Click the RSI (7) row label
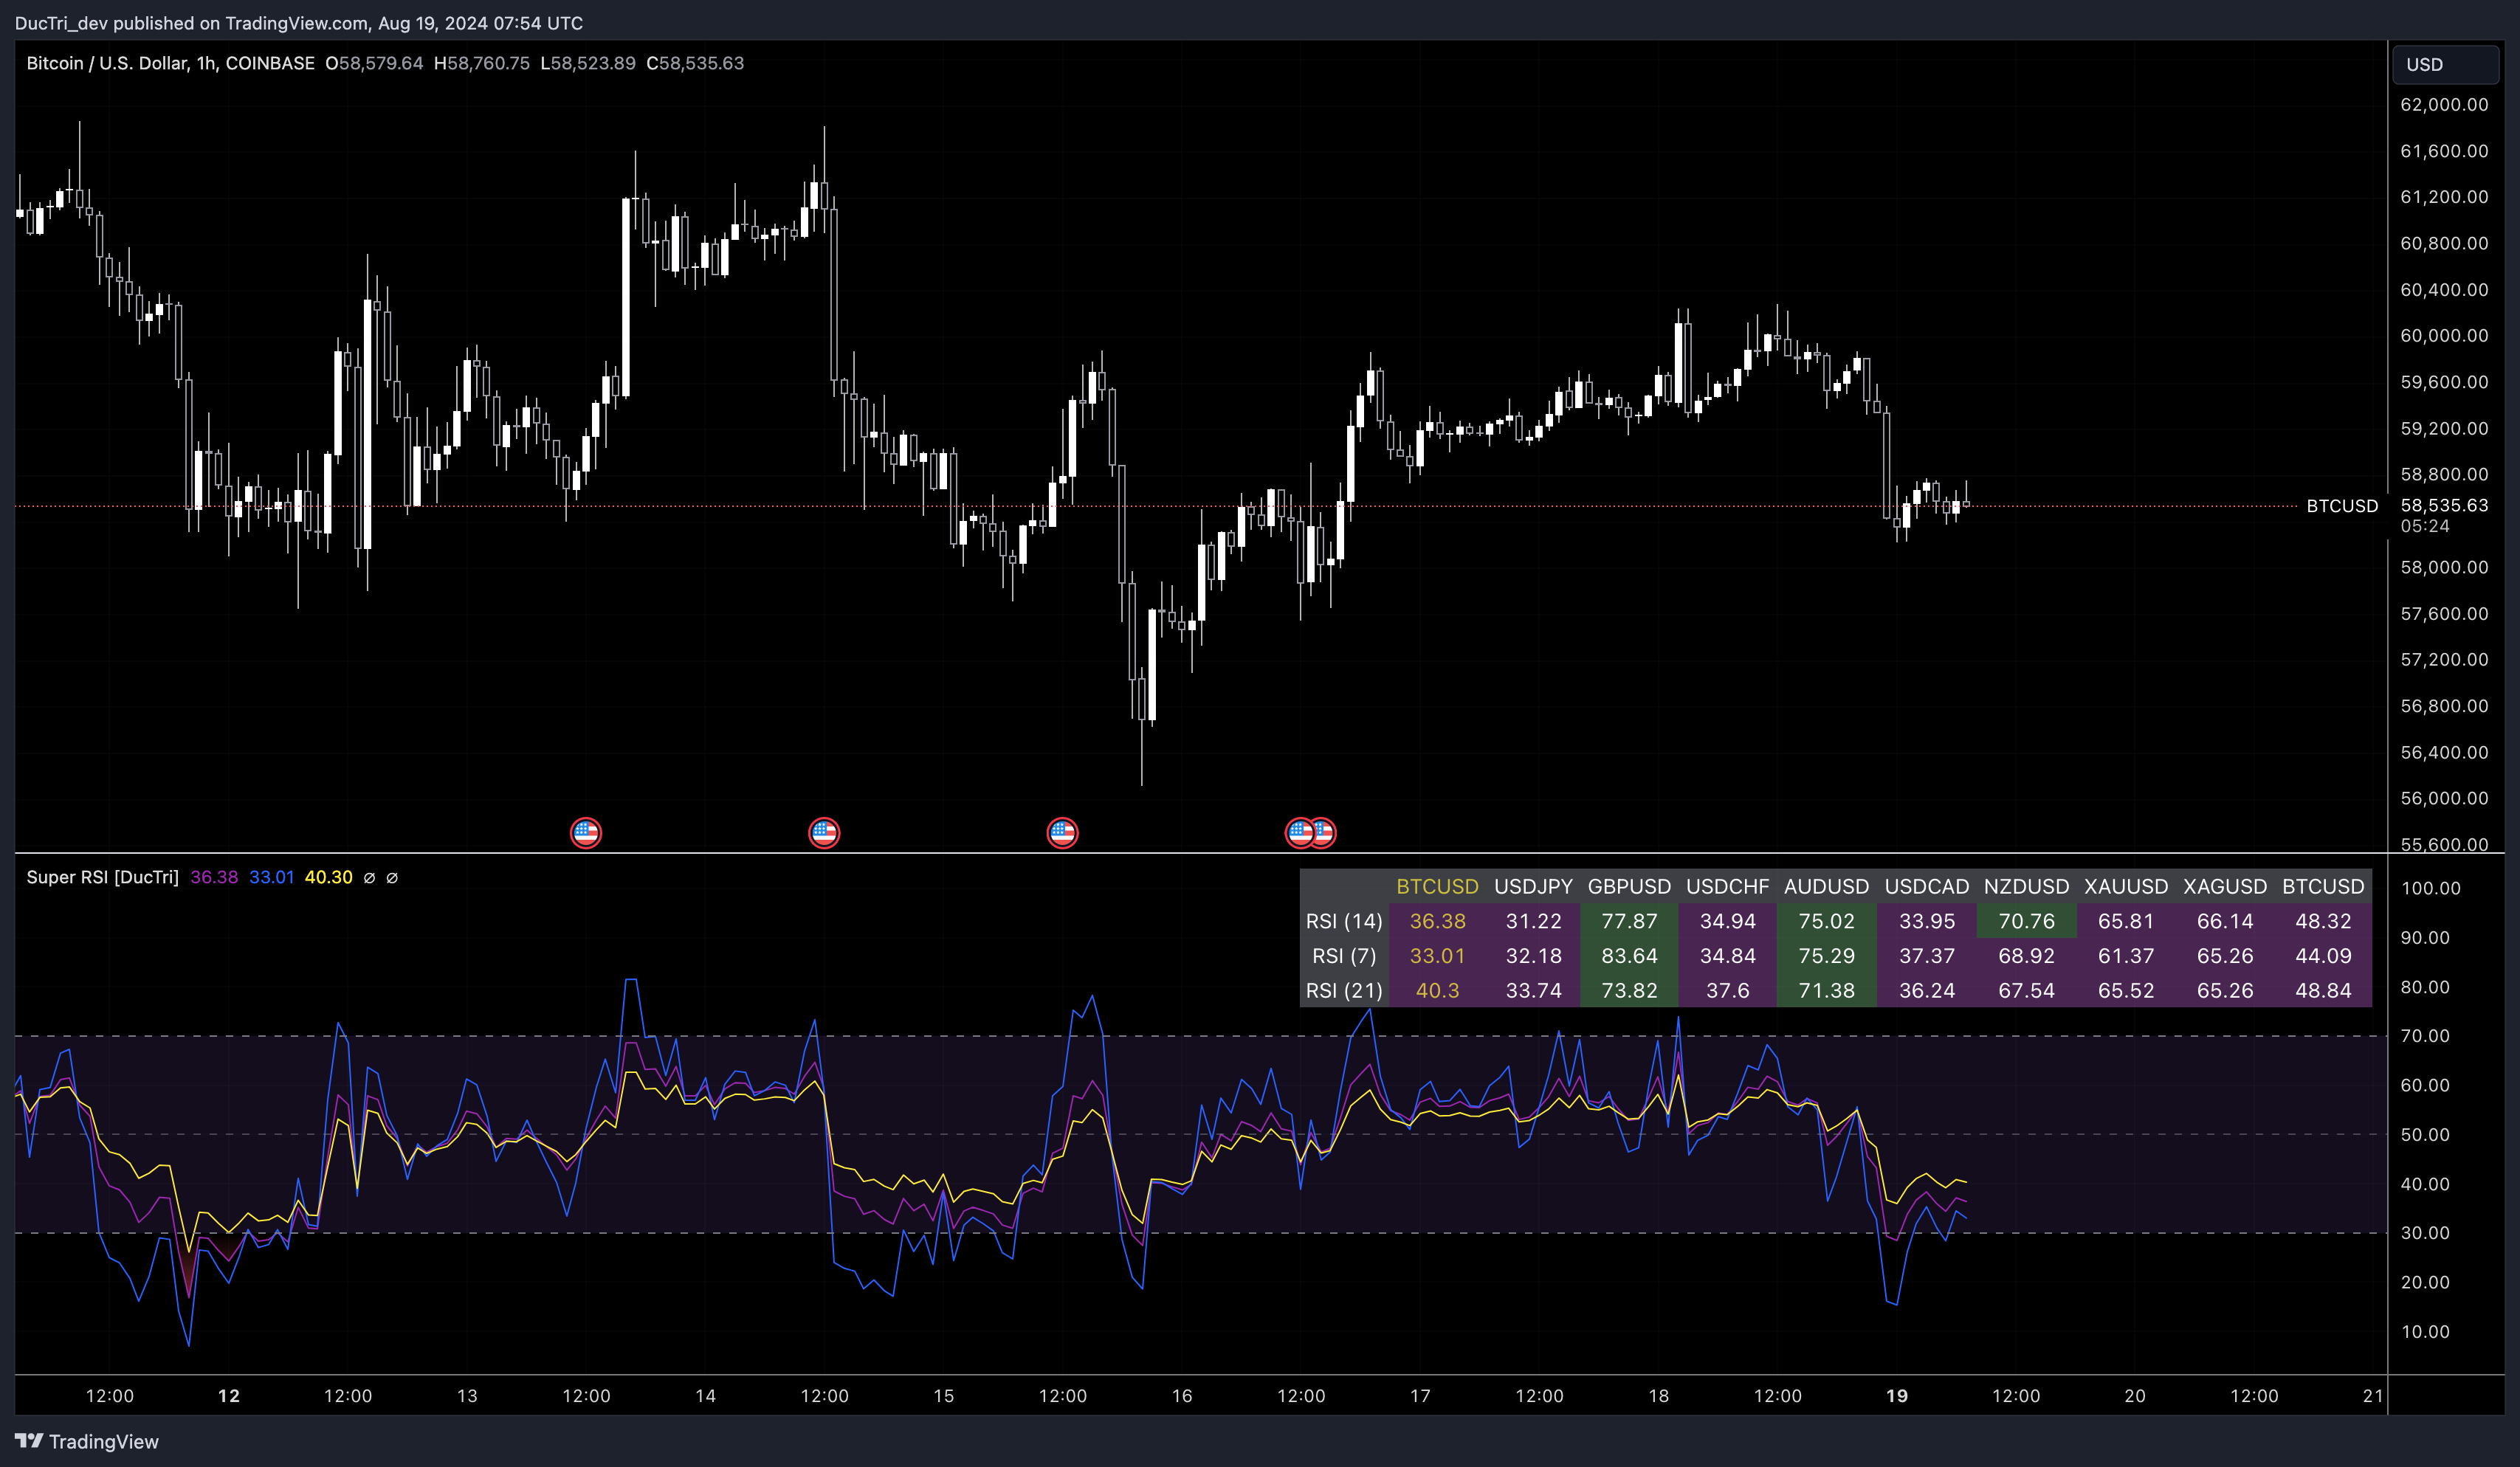 point(1344,956)
